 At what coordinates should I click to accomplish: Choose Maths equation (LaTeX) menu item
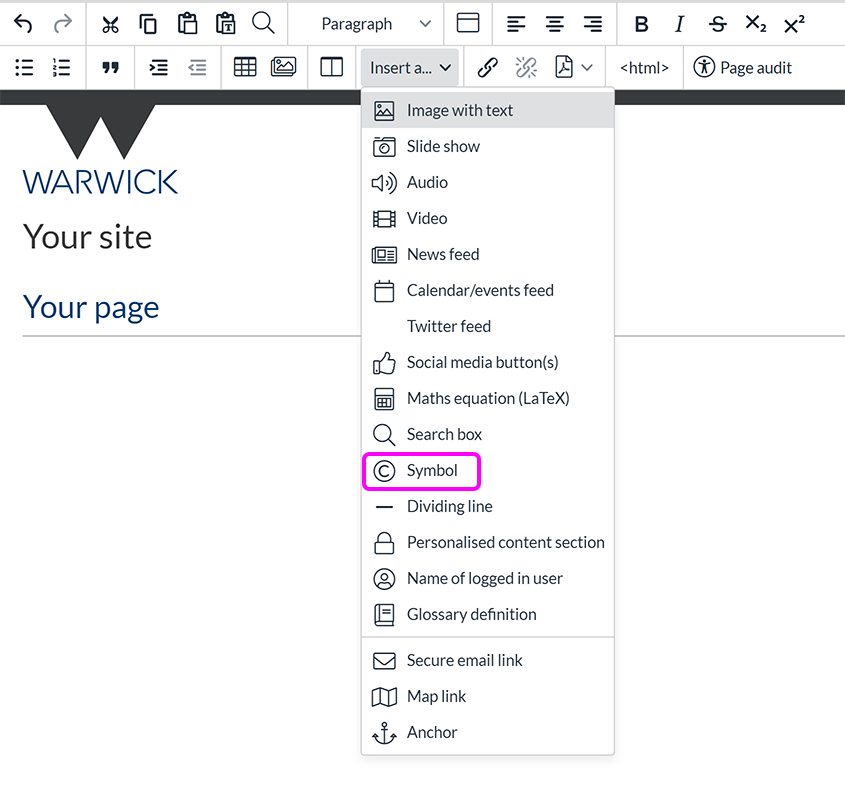(487, 398)
